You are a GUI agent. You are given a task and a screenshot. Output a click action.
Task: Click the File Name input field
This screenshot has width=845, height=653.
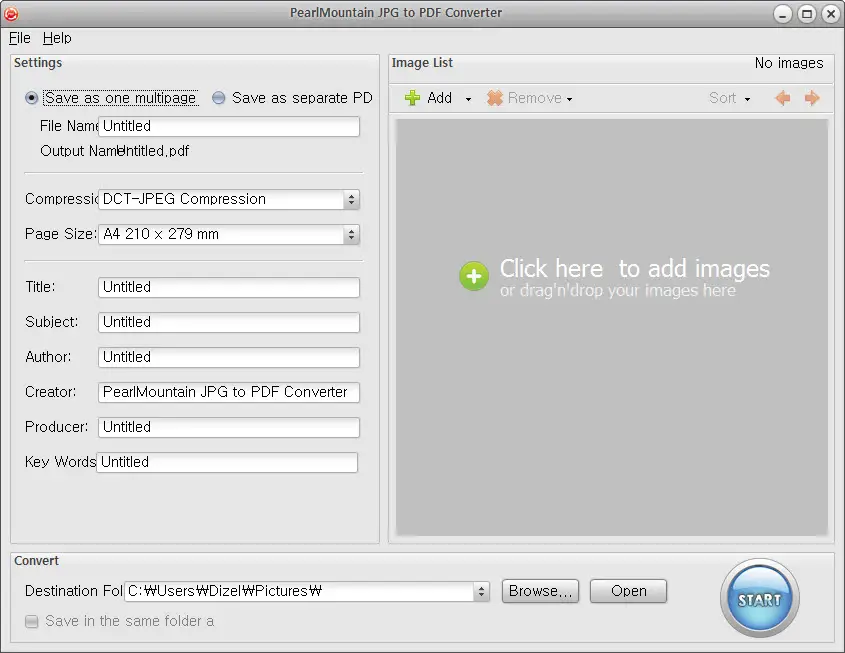(228, 127)
